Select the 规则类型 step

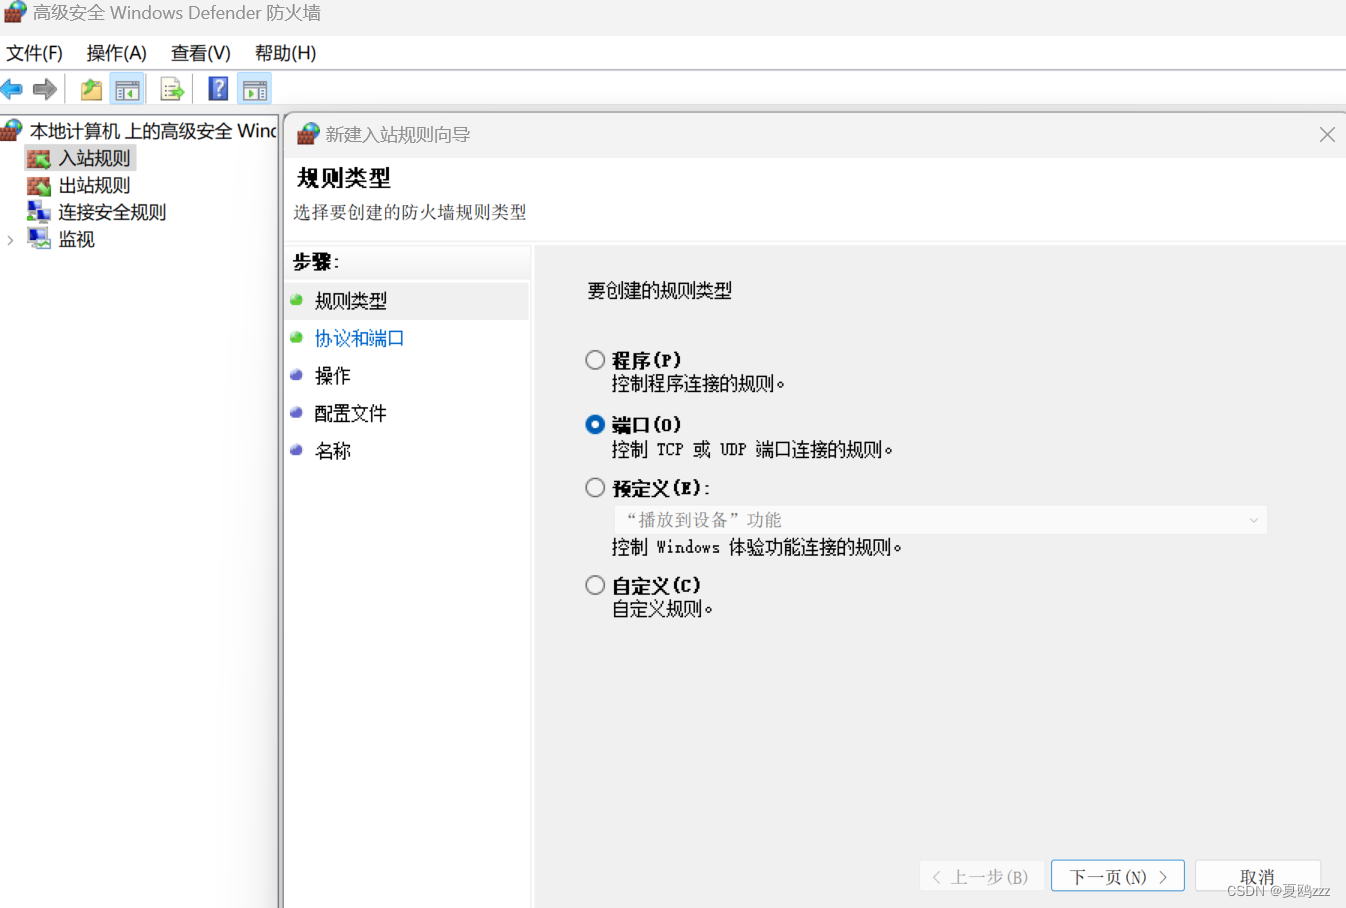coord(350,301)
